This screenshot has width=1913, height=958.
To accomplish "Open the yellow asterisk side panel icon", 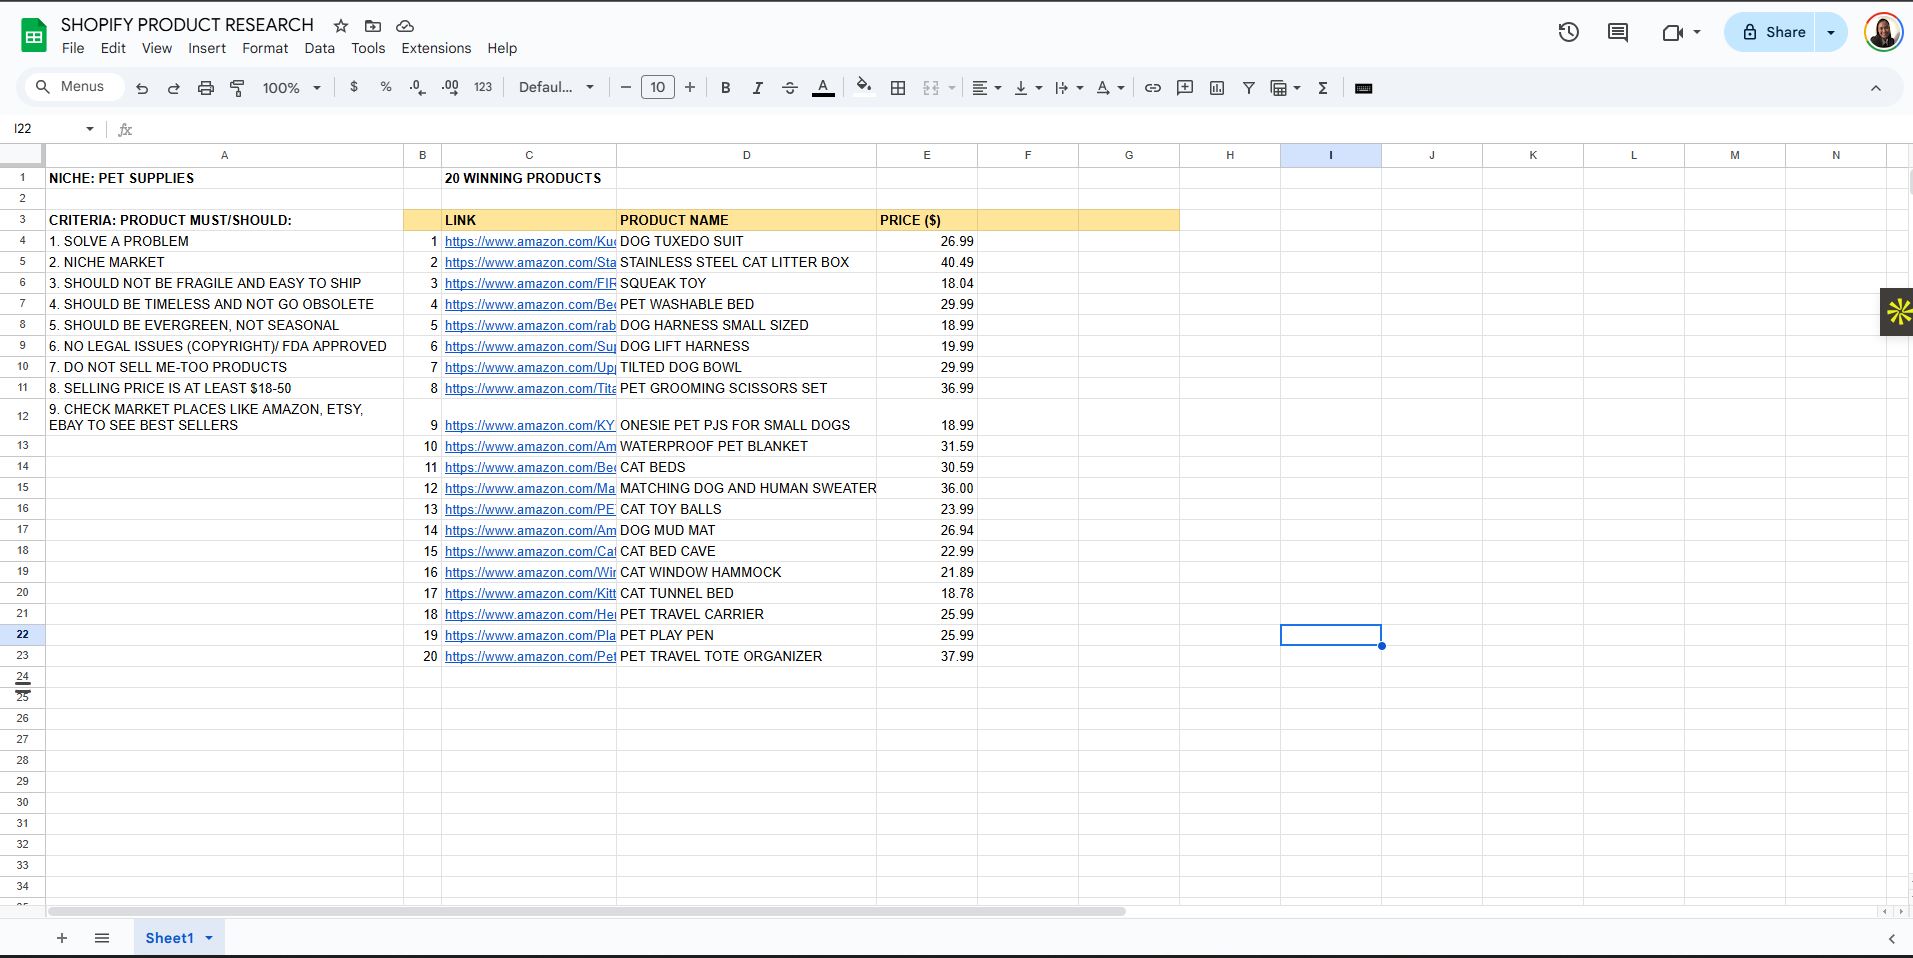I will coord(1897,312).
